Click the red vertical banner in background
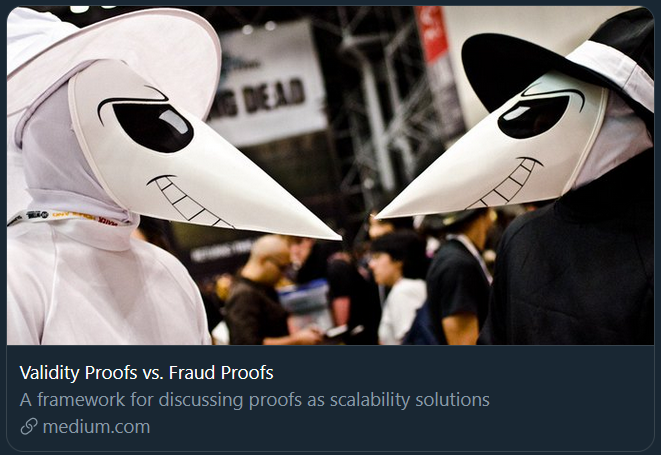This screenshot has height=455, width=661. tap(431, 34)
